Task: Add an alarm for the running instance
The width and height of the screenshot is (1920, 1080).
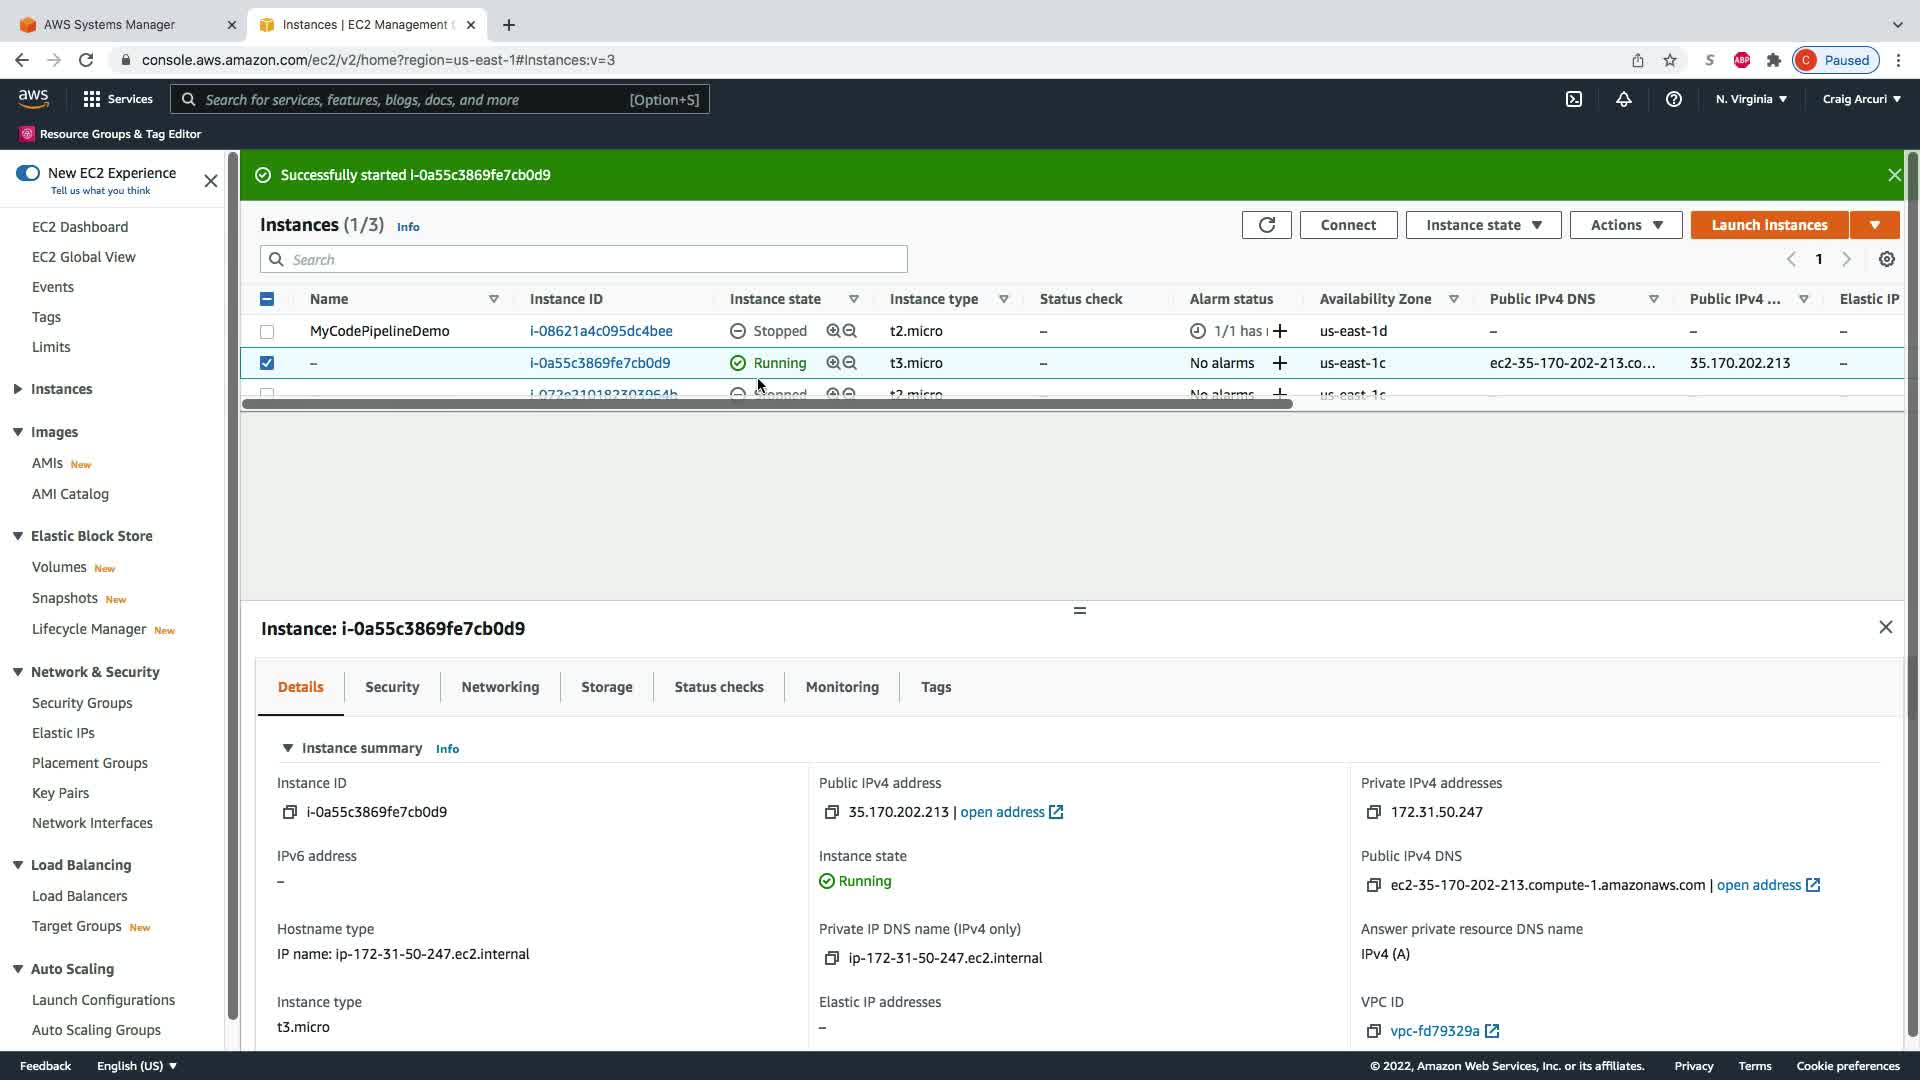Action: (x=1279, y=363)
